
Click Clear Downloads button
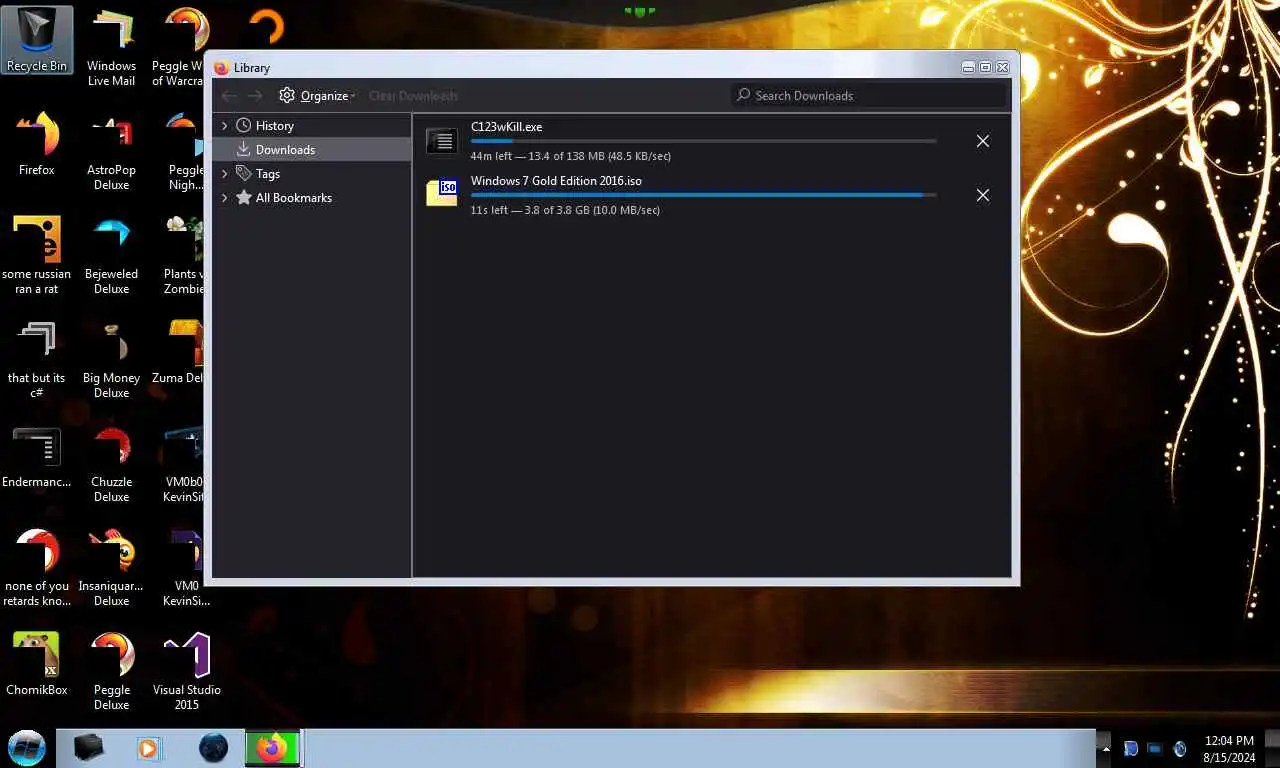(413, 96)
